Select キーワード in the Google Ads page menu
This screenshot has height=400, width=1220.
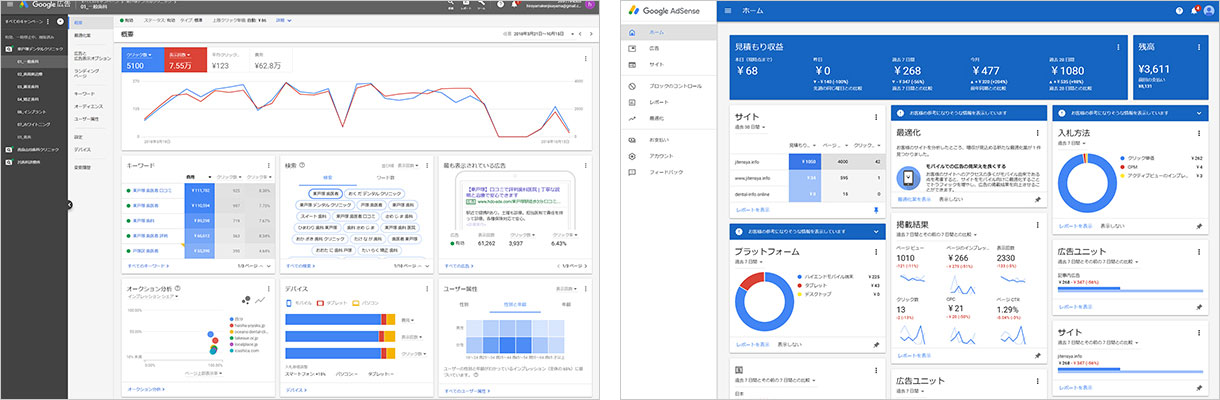[x=86, y=93]
